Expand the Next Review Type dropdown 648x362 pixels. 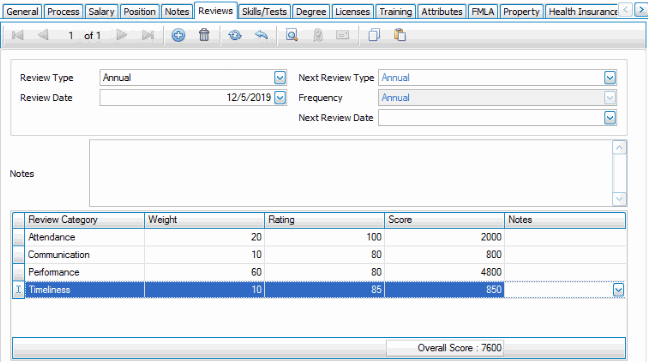coord(610,78)
